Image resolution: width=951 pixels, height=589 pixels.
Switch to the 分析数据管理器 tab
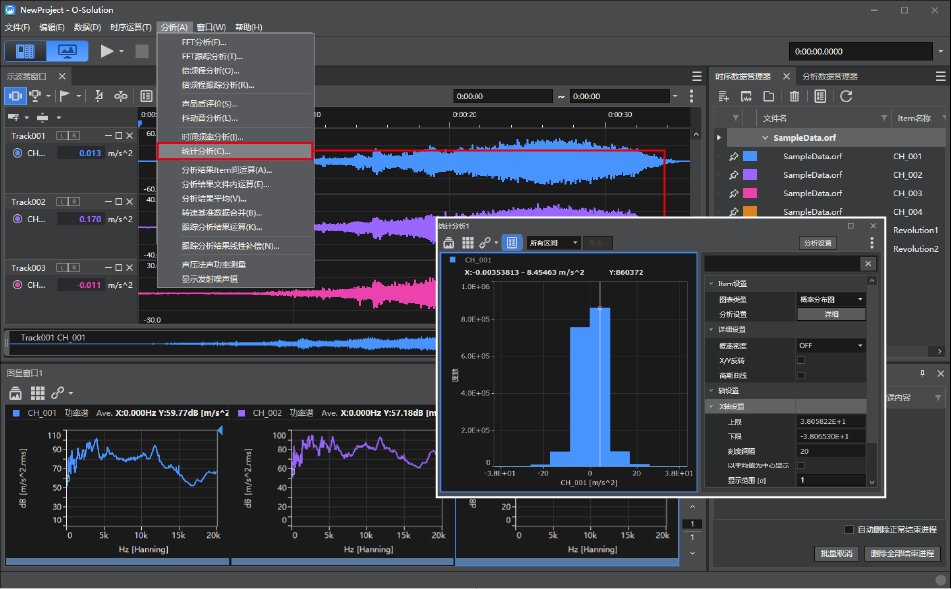[x=830, y=76]
